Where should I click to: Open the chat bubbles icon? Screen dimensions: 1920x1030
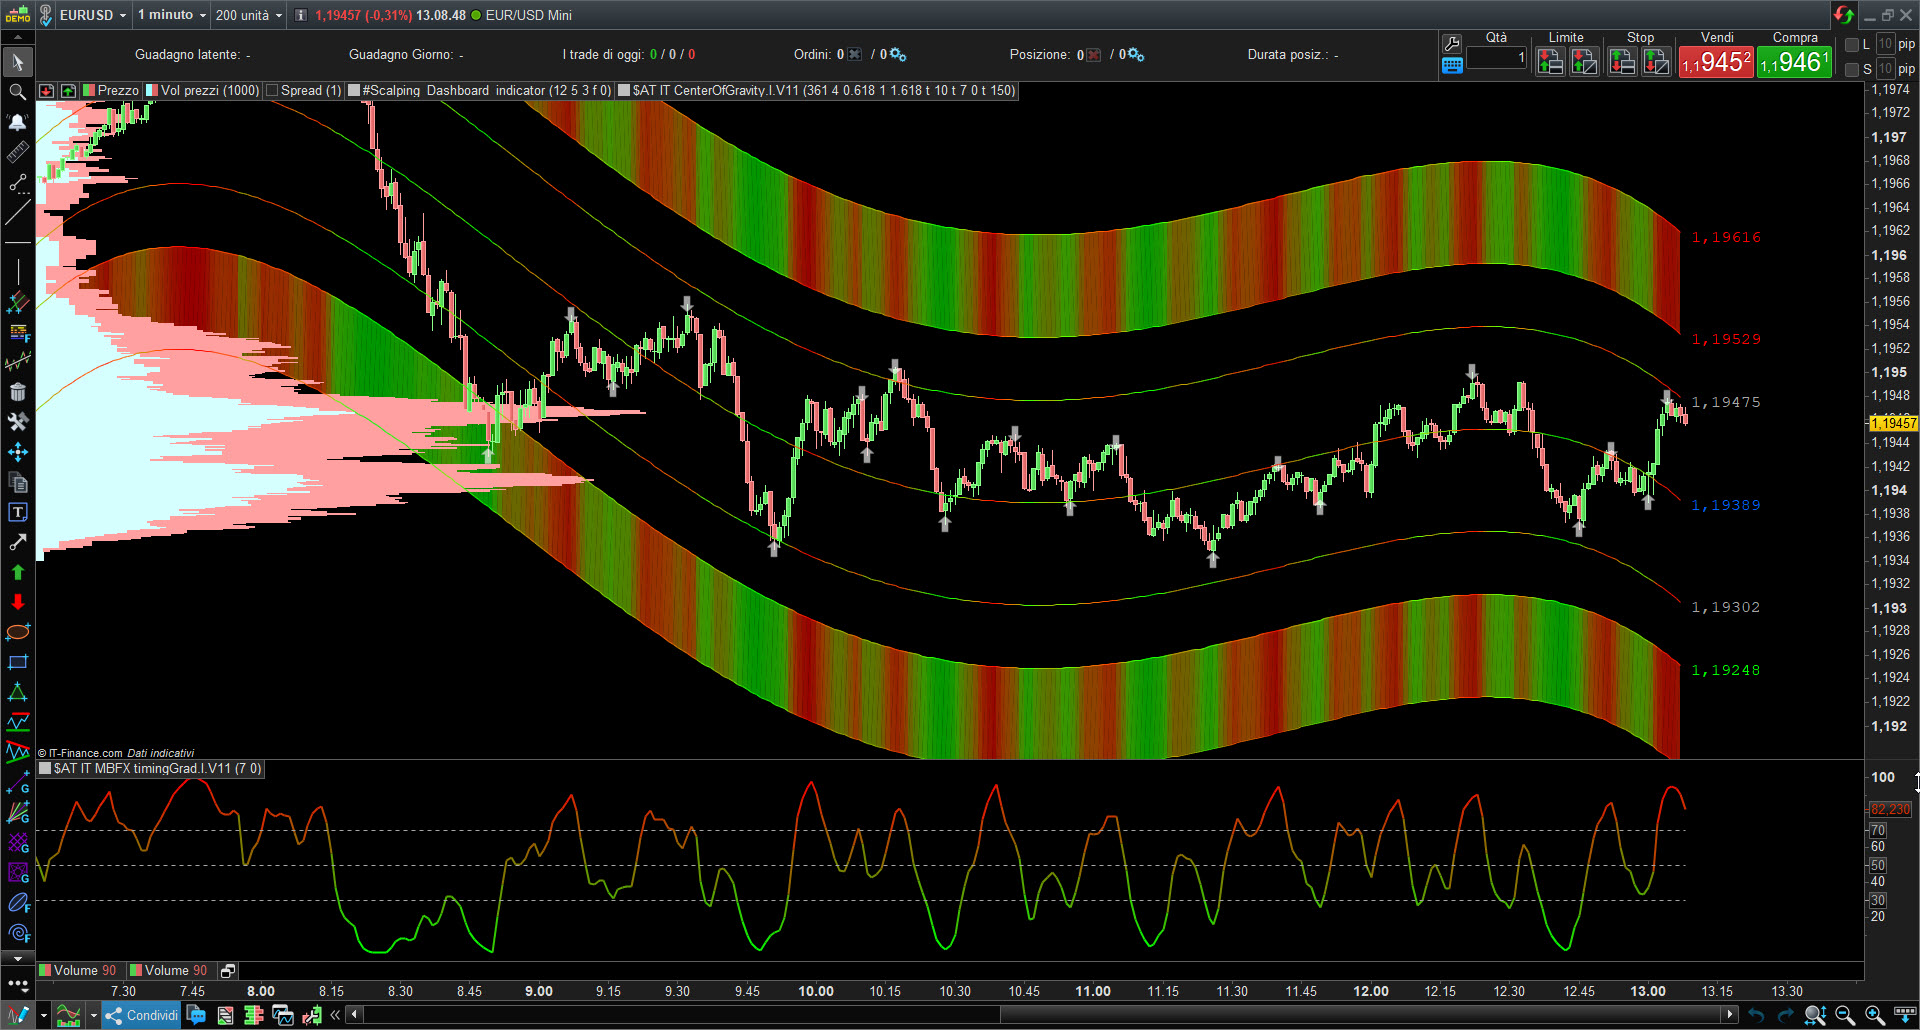197,1016
